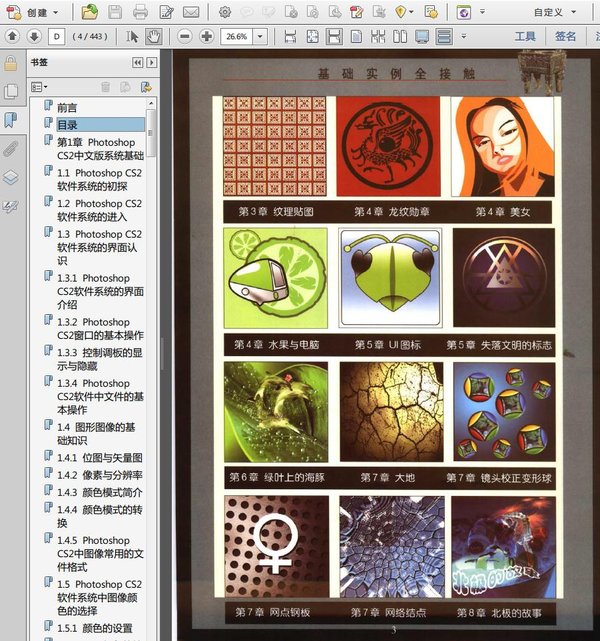This screenshot has width=600, height=641.
Task: Click the zoom in plus button
Action: pos(206,36)
